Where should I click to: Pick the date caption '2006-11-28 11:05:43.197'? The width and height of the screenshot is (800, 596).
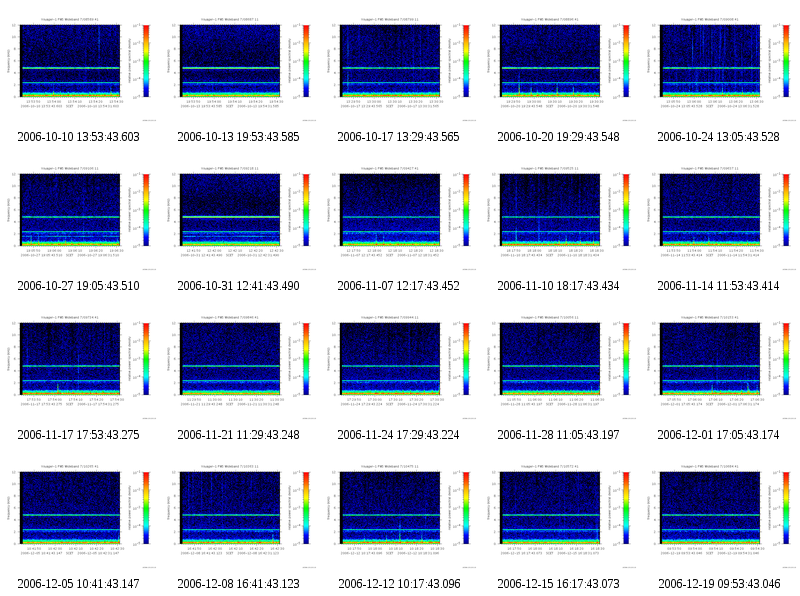[x=558, y=435]
